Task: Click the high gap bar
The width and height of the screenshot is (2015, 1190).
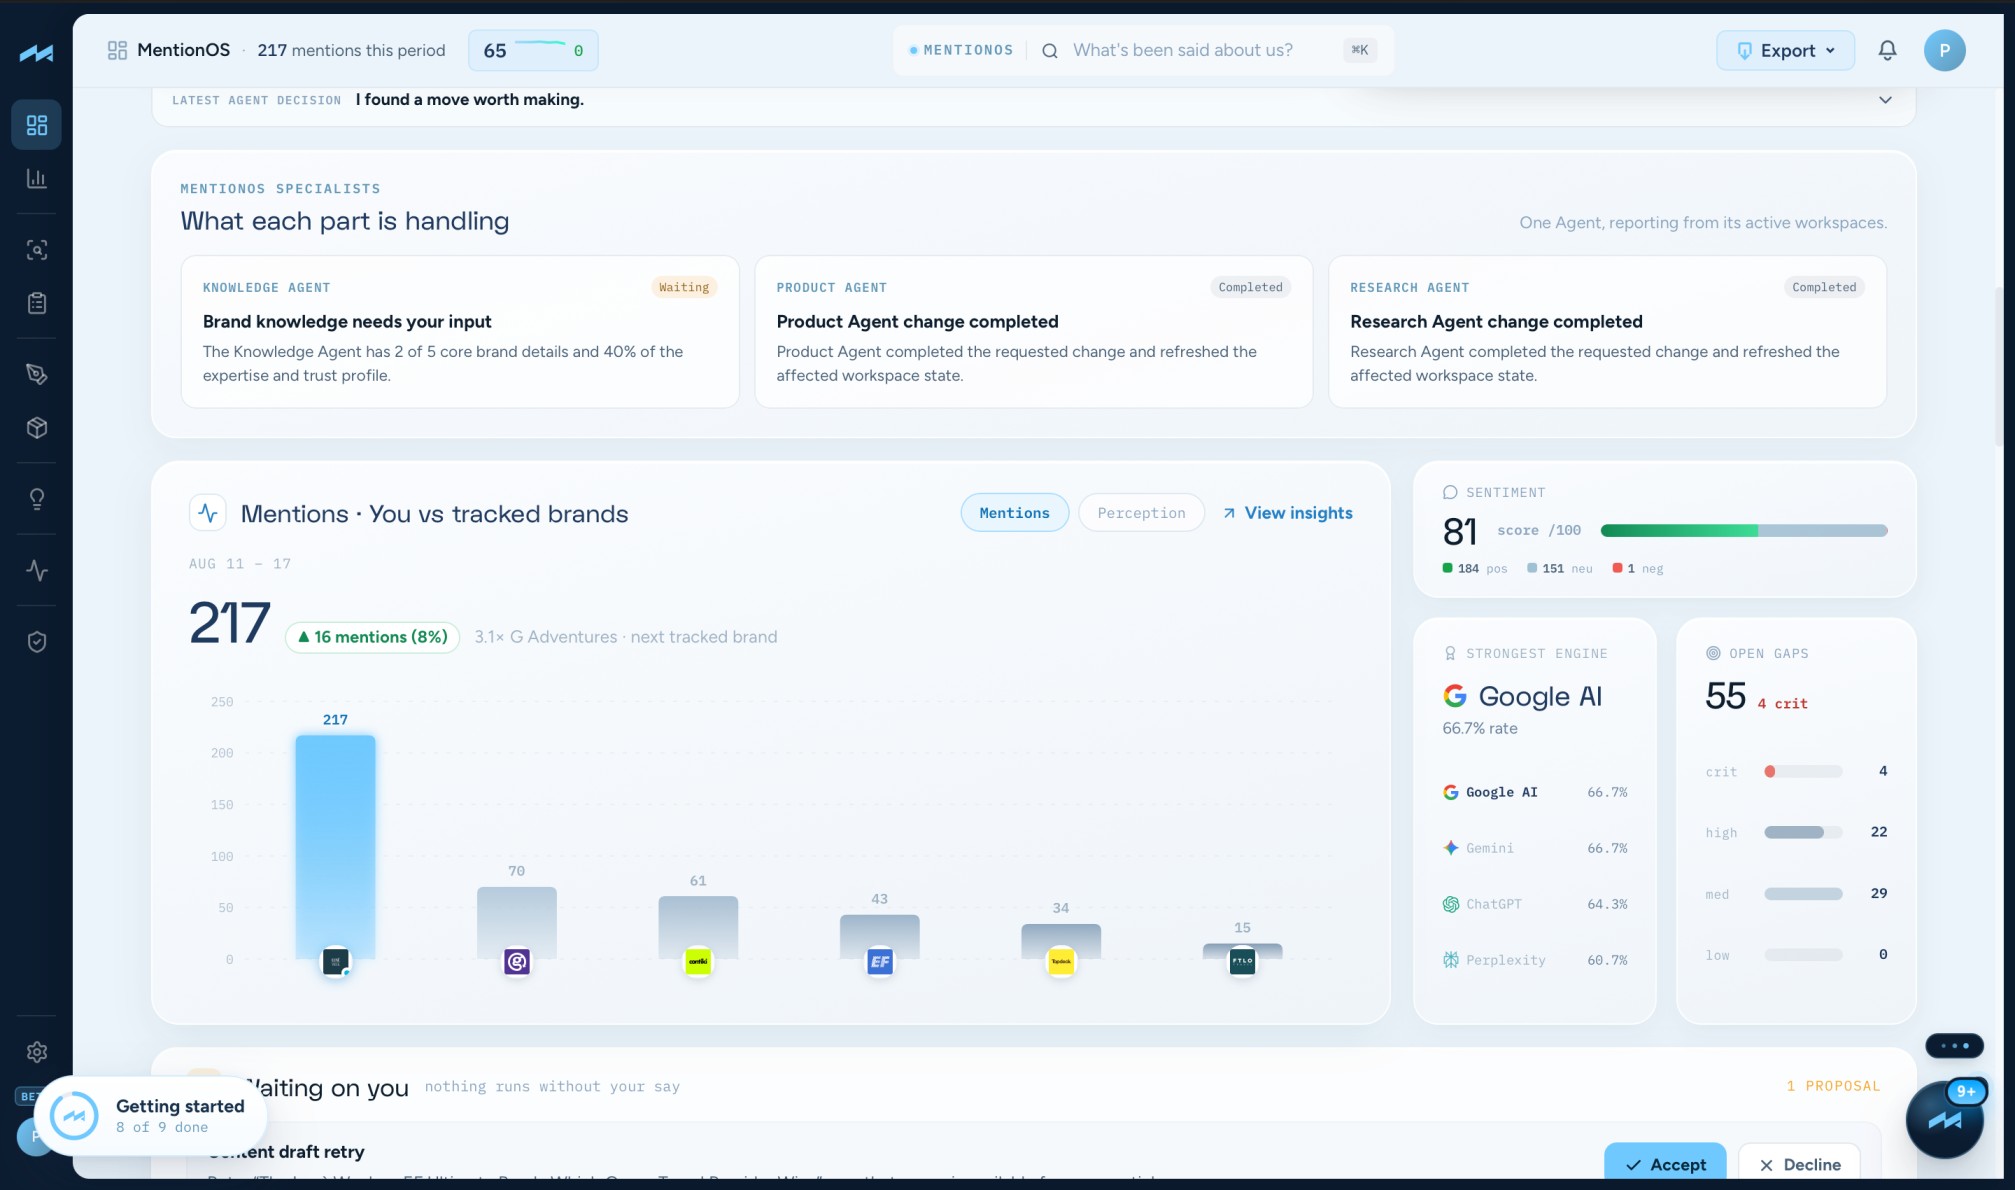Action: [x=1803, y=832]
